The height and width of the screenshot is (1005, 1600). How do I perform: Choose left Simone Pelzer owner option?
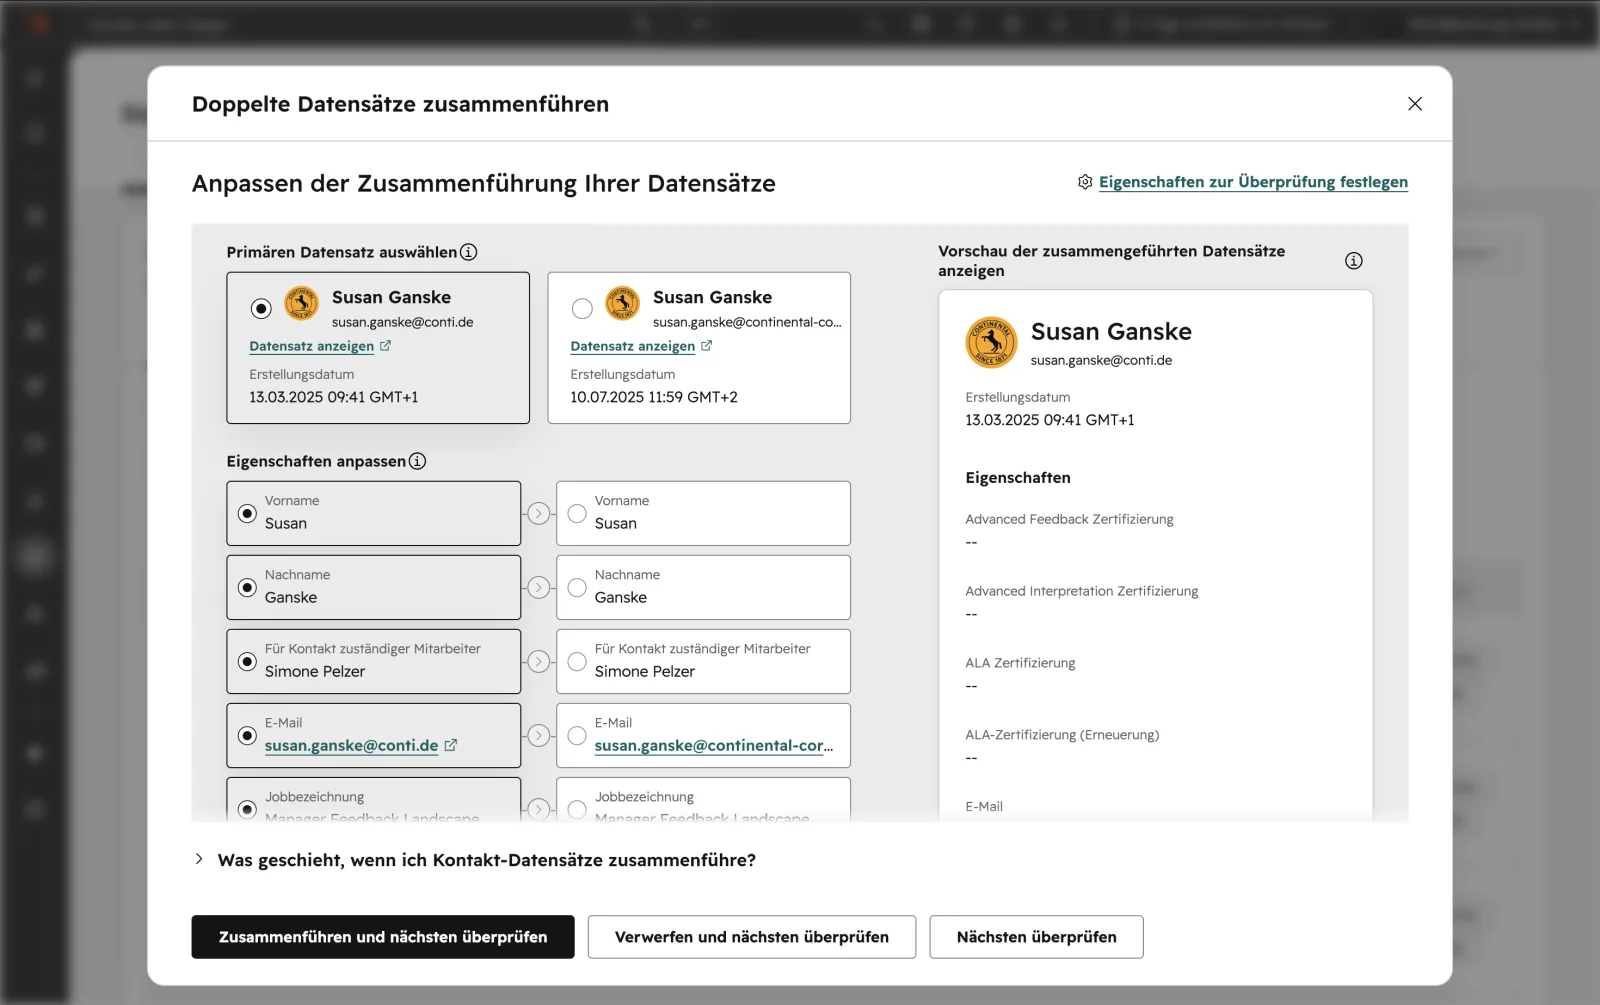click(247, 661)
